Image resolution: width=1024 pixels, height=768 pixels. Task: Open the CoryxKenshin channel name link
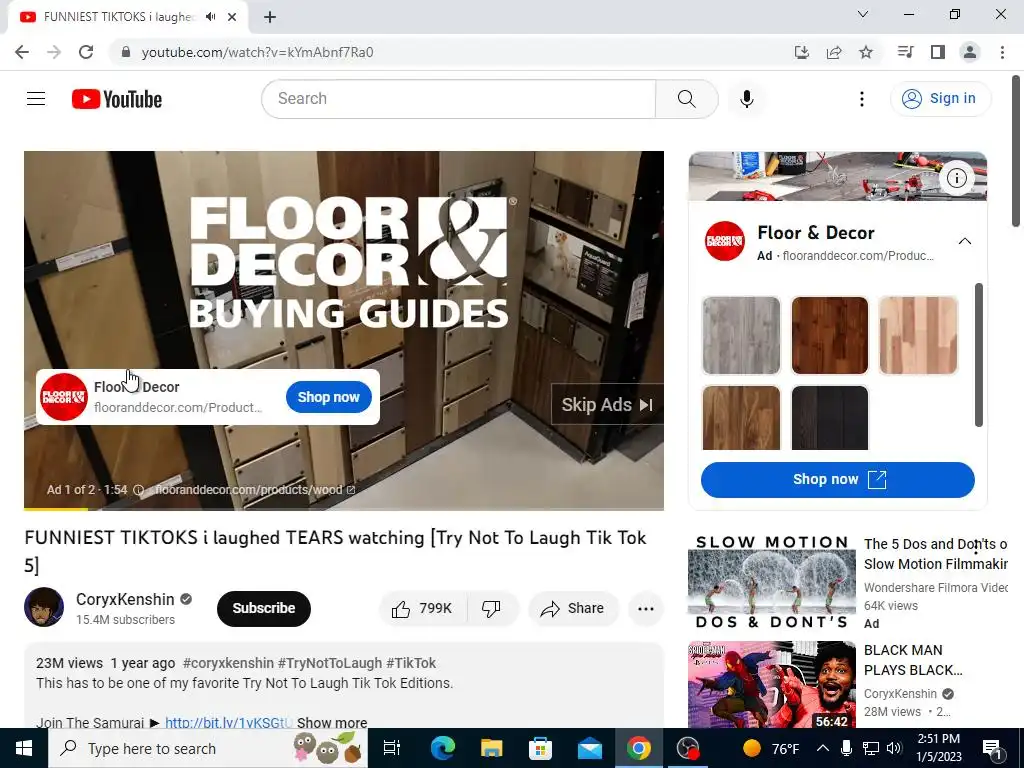[125, 600]
